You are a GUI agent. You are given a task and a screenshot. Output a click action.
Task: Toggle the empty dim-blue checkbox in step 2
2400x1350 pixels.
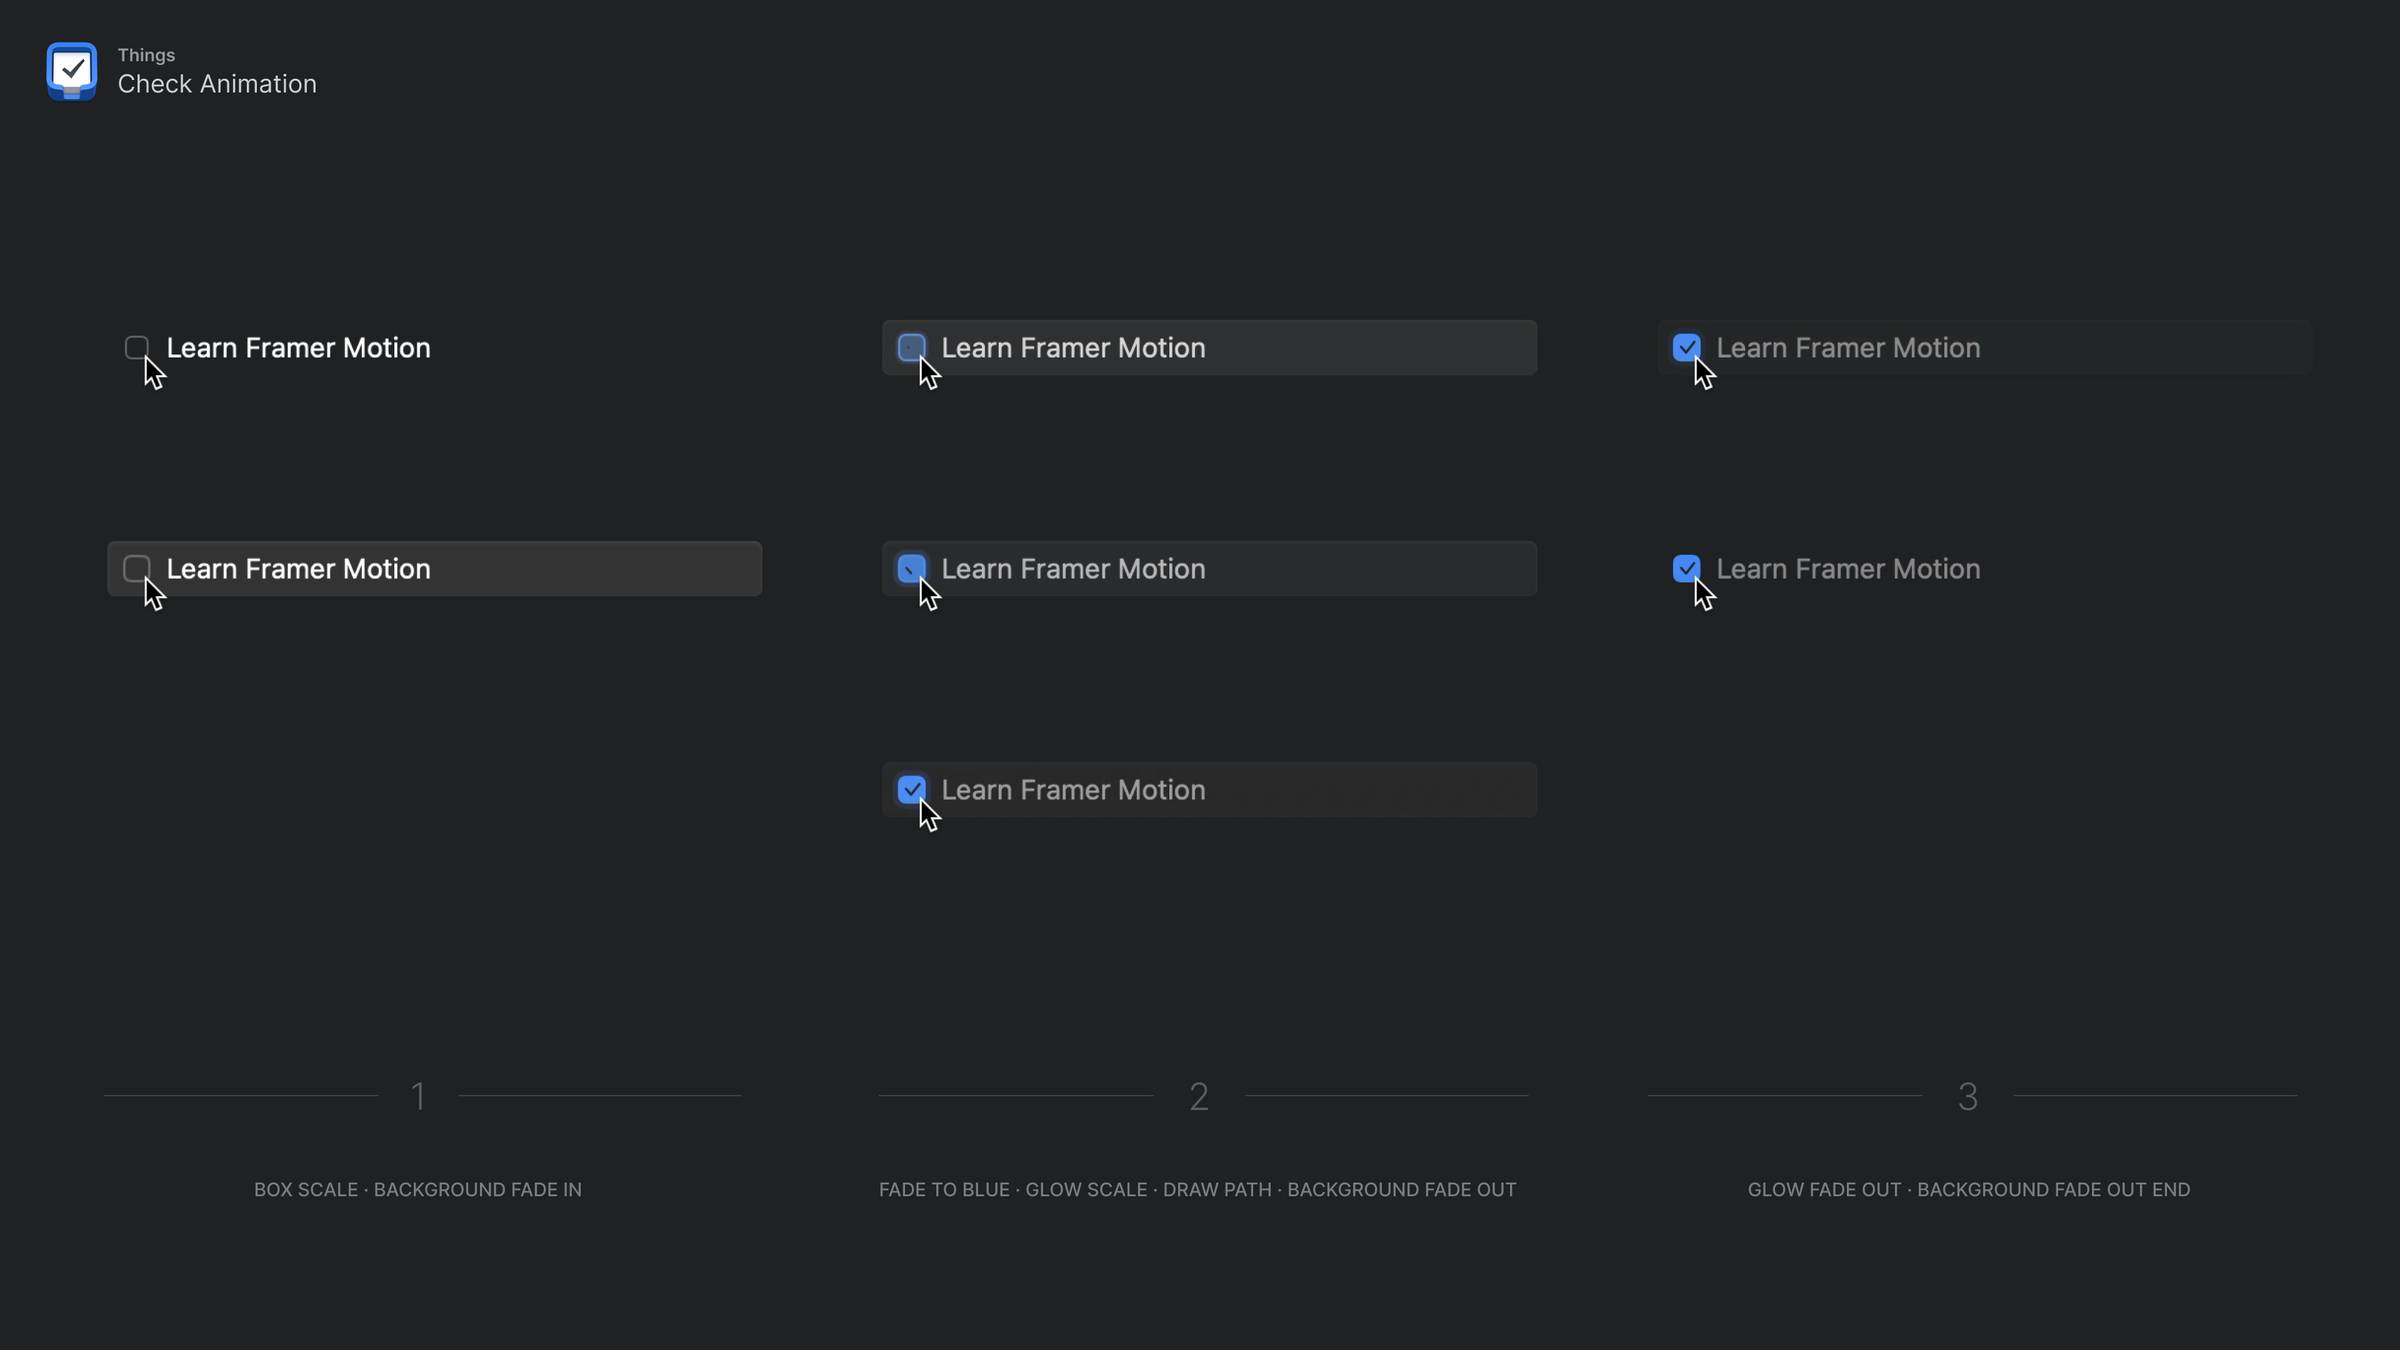pyautogui.click(x=912, y=347)
